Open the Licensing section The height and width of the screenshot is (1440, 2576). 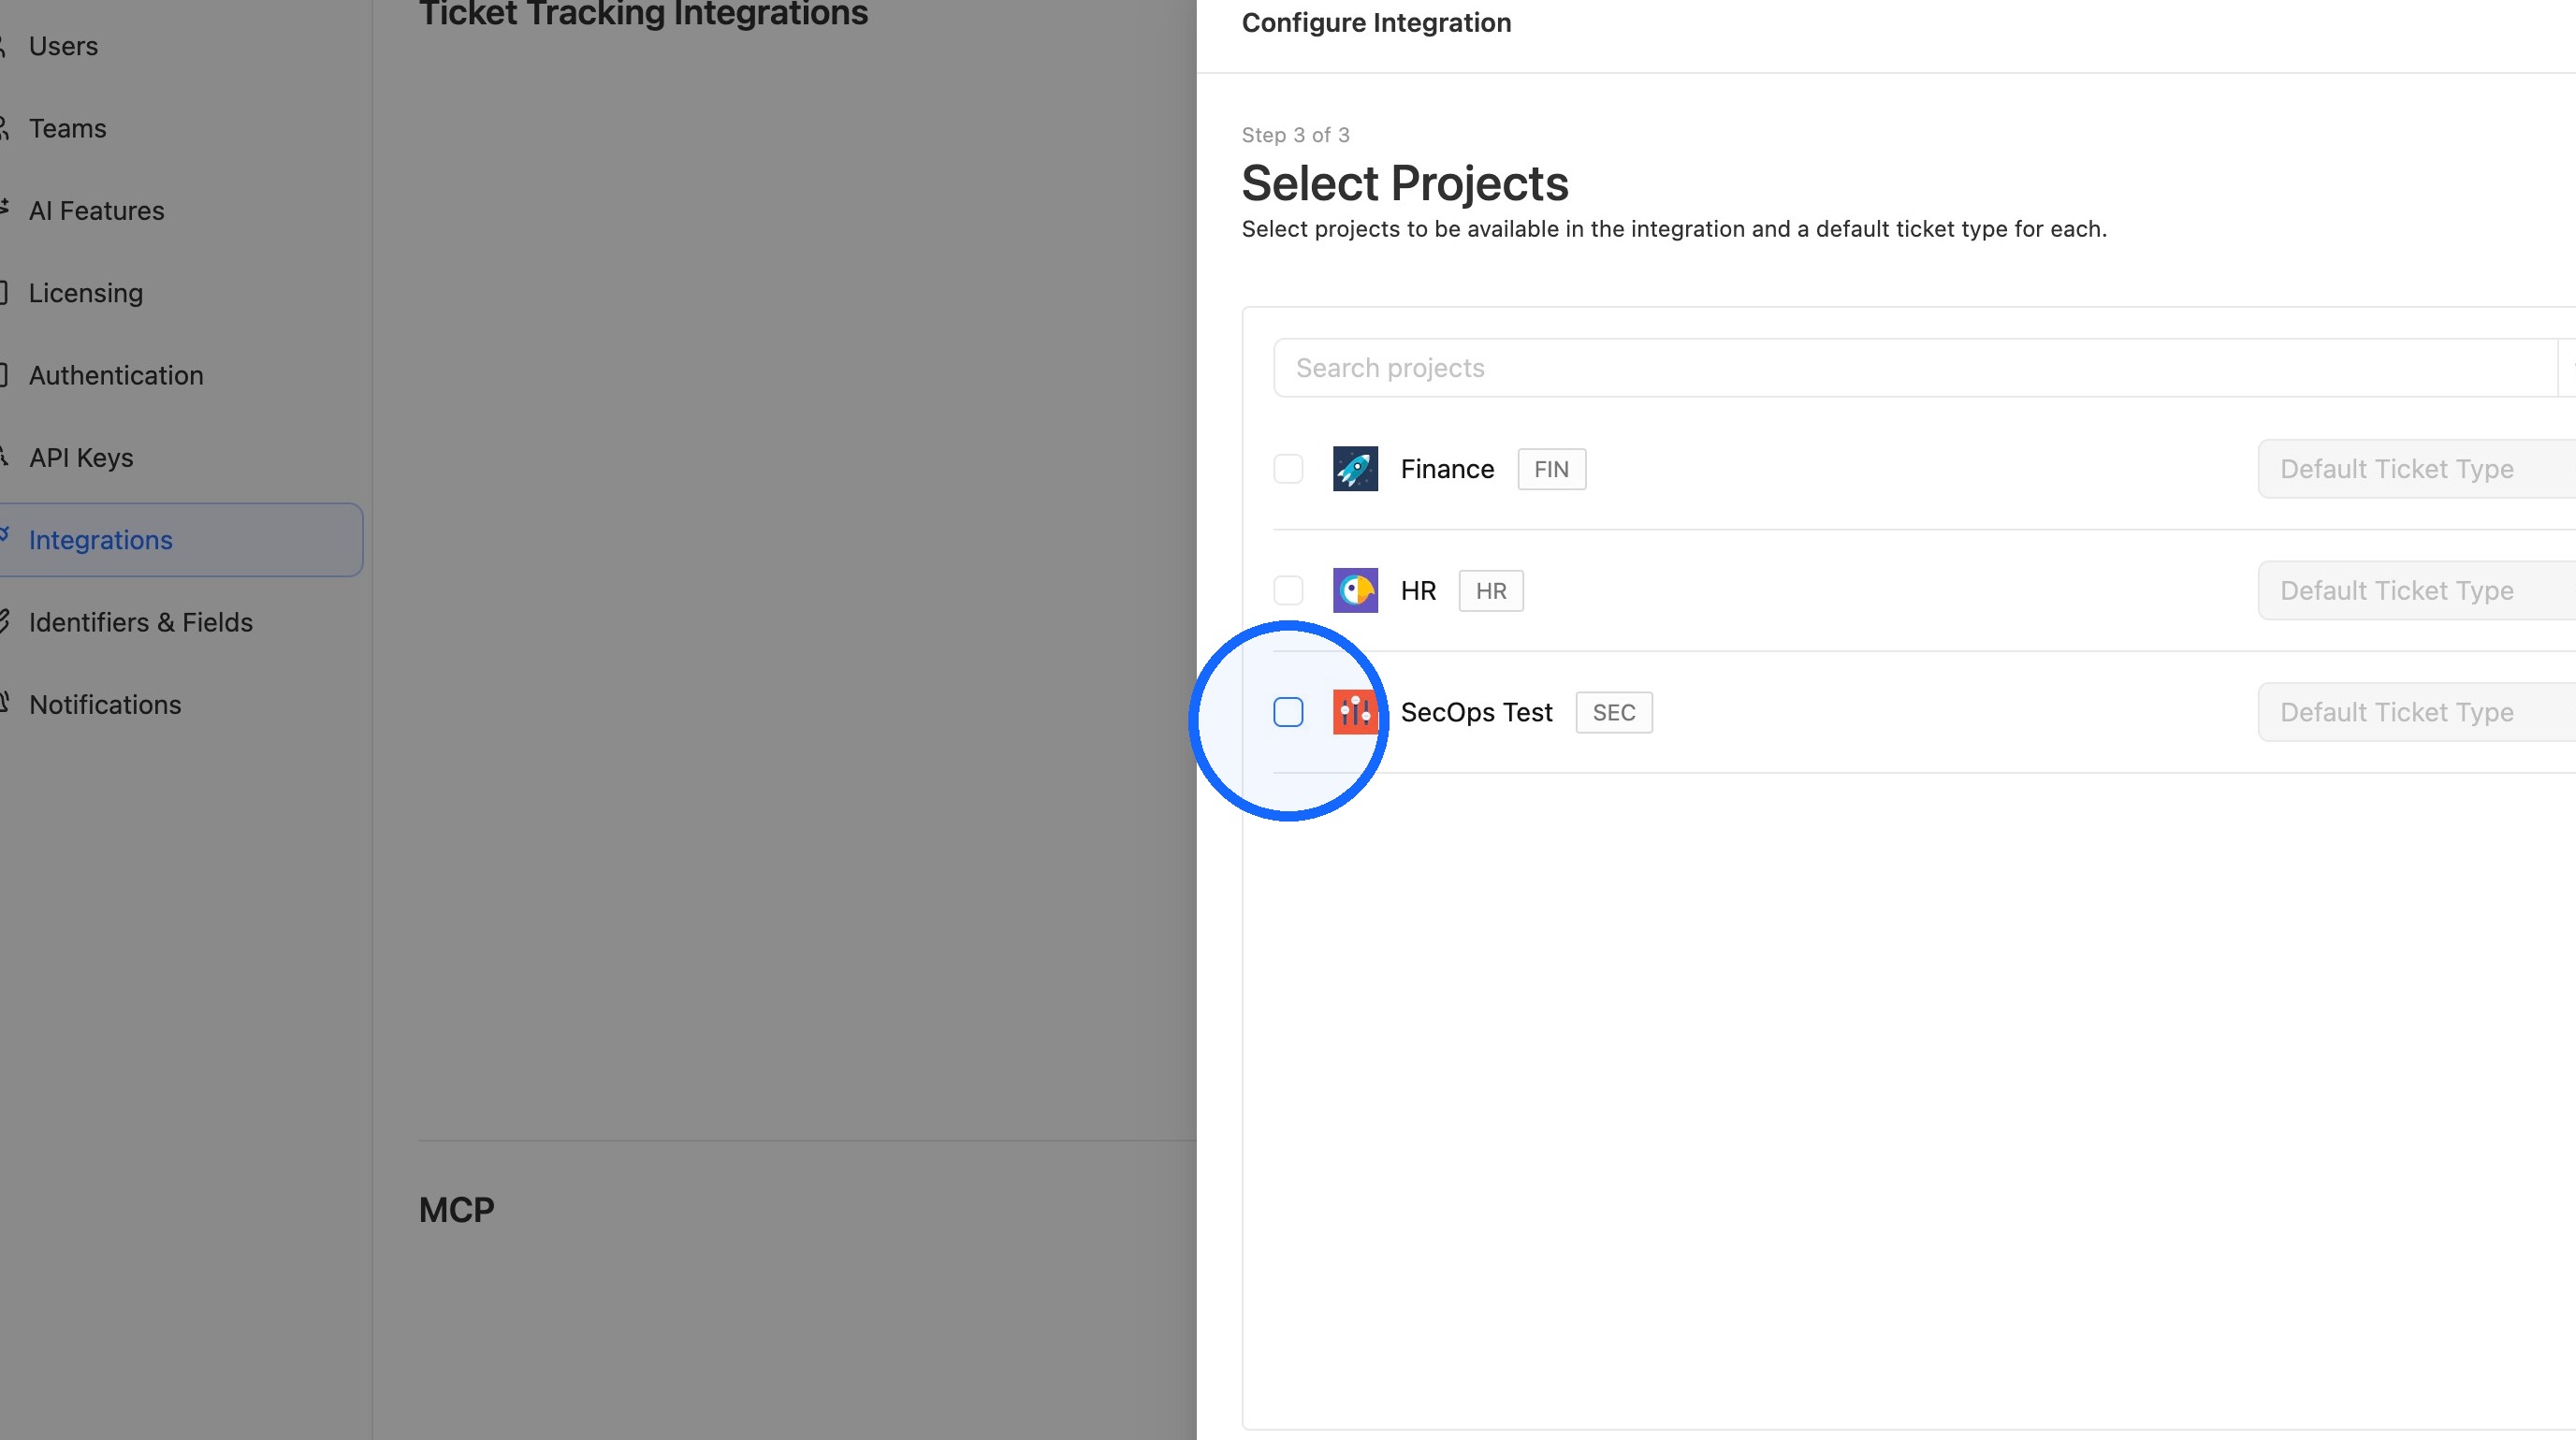85,293
